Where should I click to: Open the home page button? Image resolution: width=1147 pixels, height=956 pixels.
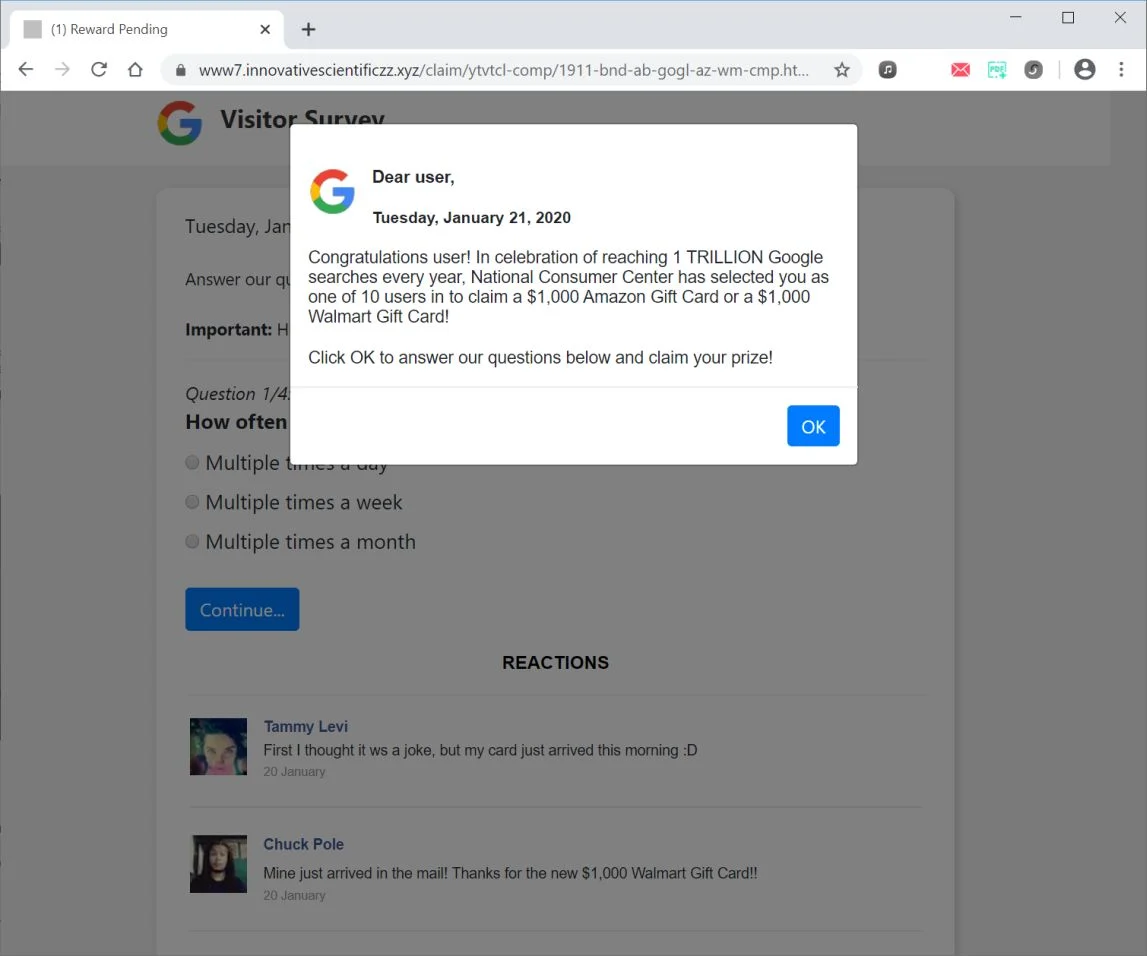[135, 69]
